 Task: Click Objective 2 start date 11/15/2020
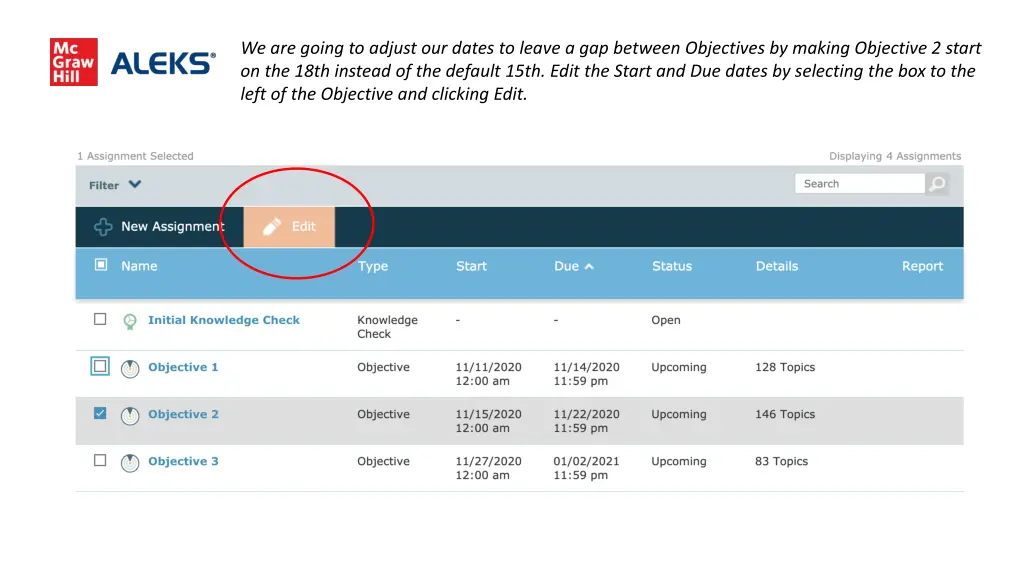(x=488, y=414)
